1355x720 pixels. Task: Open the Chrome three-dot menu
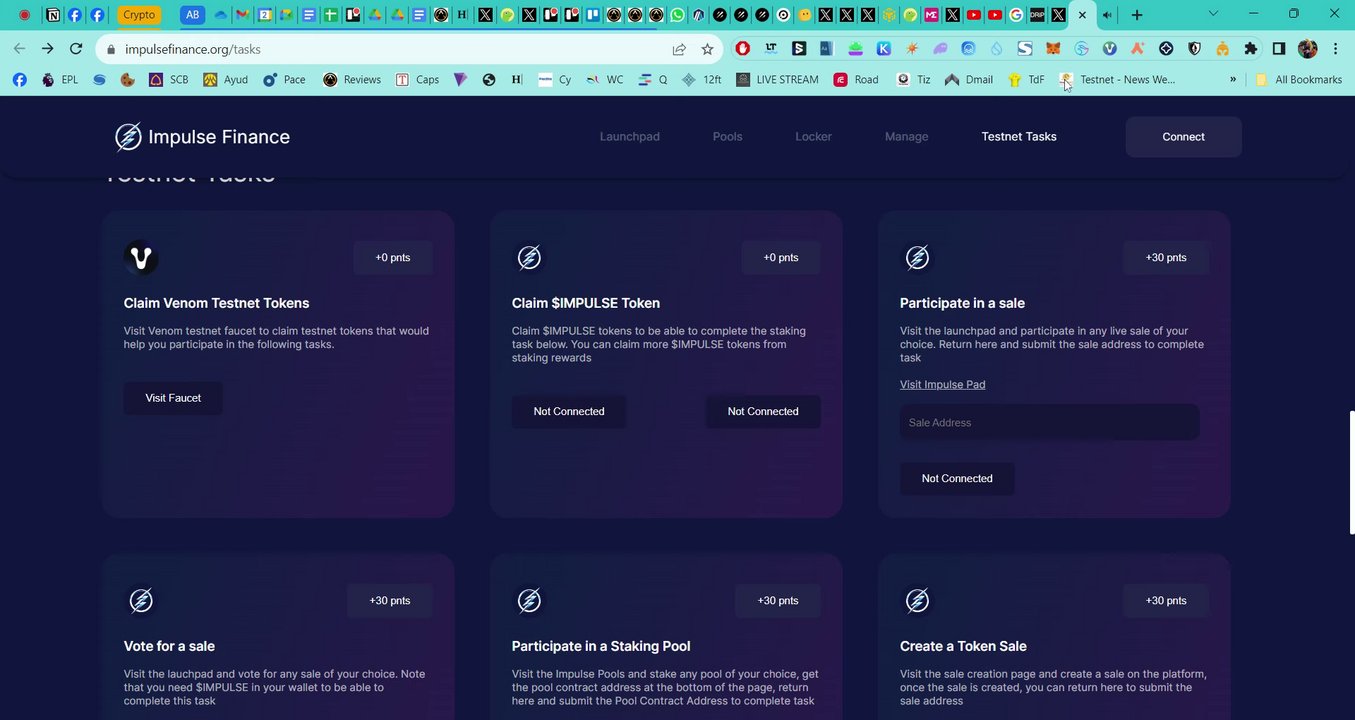click(1336, 49)
